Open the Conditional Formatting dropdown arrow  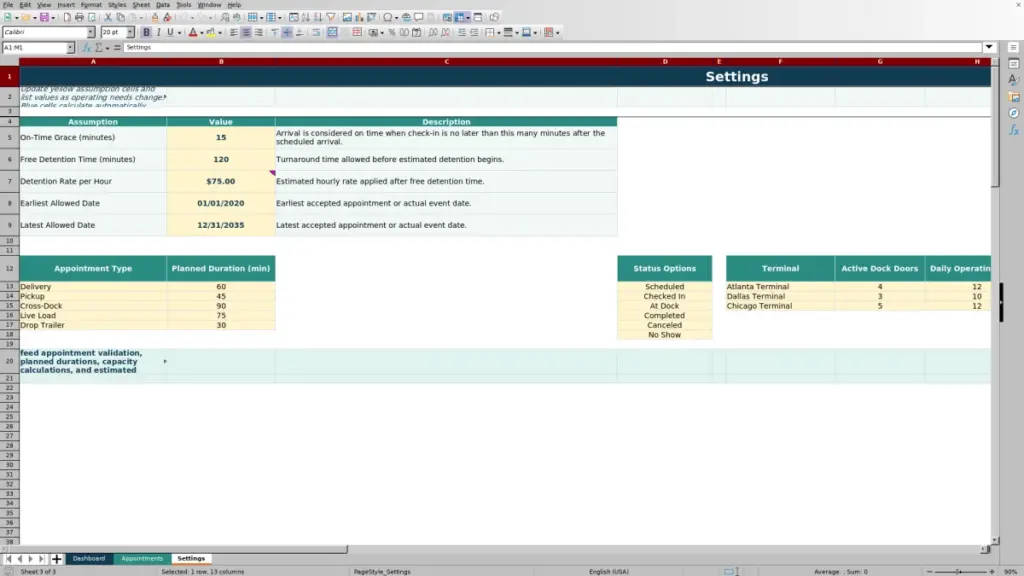(x=557, y=33)
